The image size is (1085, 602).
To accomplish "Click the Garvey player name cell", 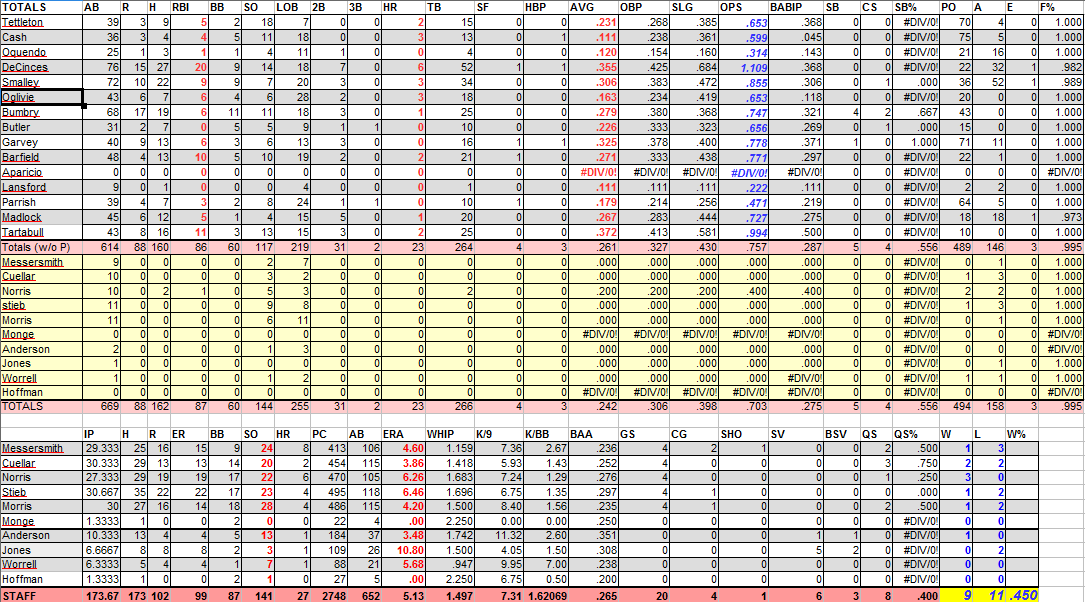I will tap(42, 143).
